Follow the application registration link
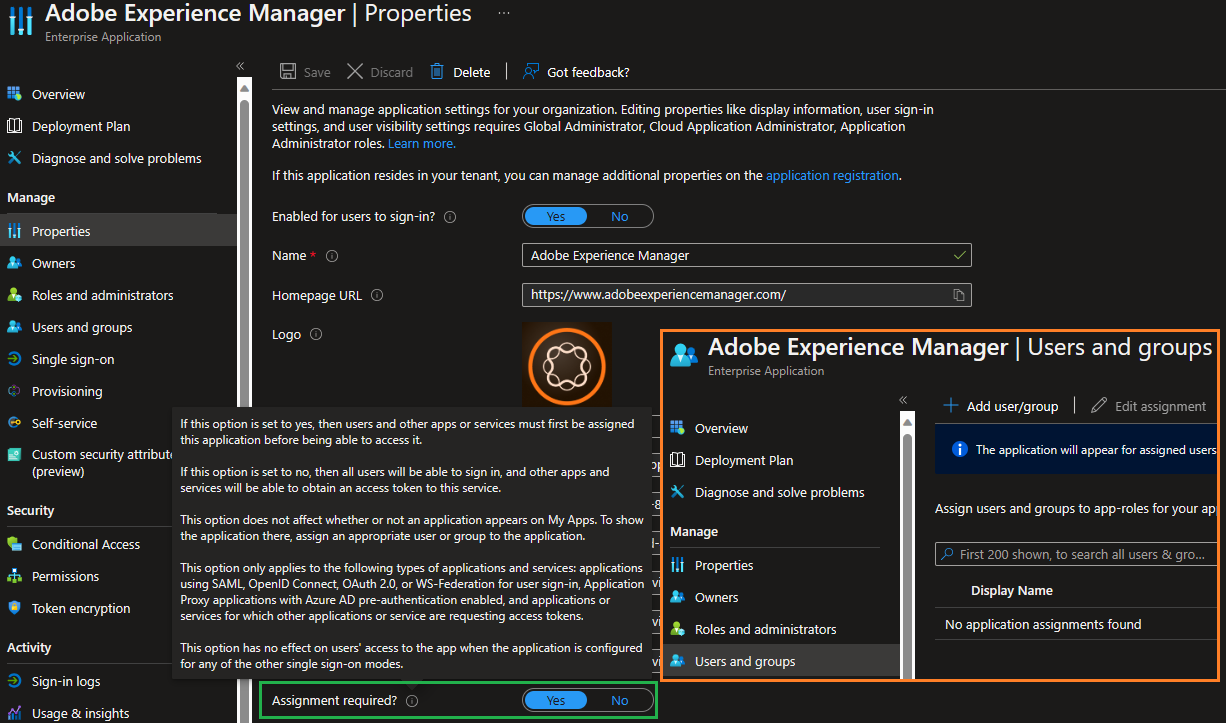Image resolution: width=1226 pixels, height=723 pixels. 832,175
